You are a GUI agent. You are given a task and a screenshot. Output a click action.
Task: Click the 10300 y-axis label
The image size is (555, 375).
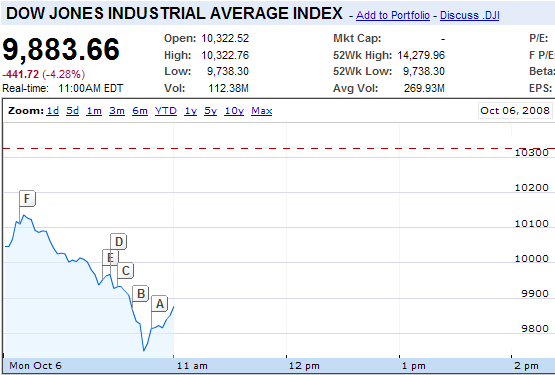pyautogui.click(x=531, y=153)
